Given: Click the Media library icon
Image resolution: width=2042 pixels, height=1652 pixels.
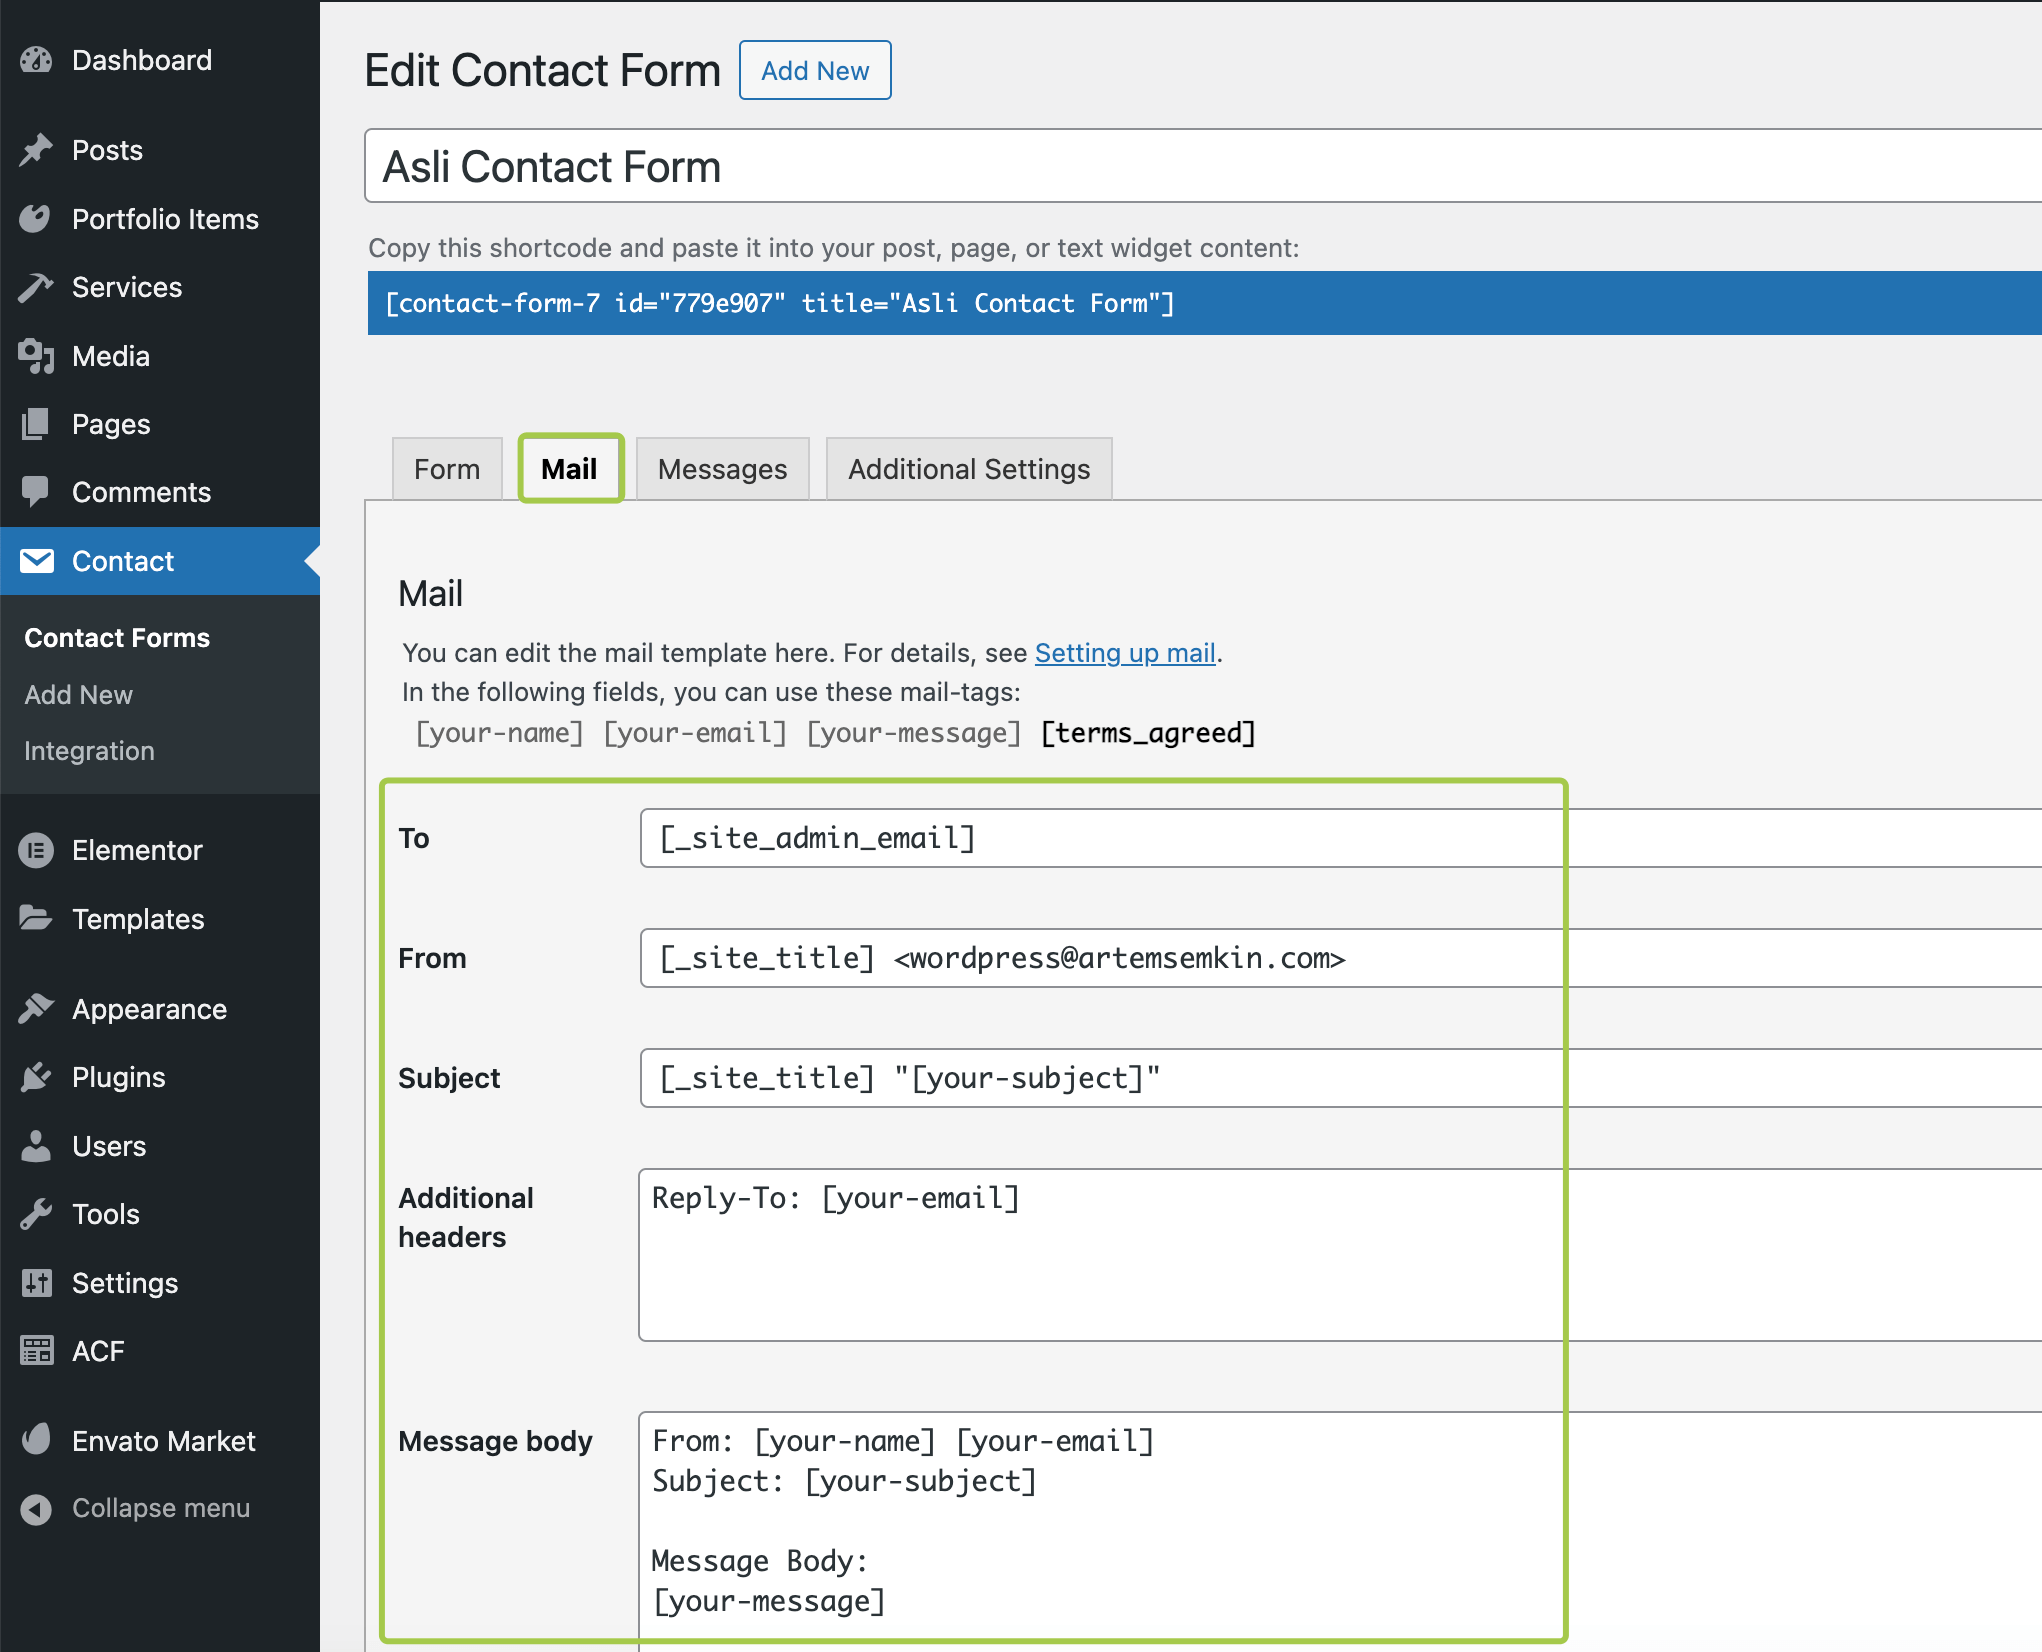Looking at the screenshot, I should 36,356.
